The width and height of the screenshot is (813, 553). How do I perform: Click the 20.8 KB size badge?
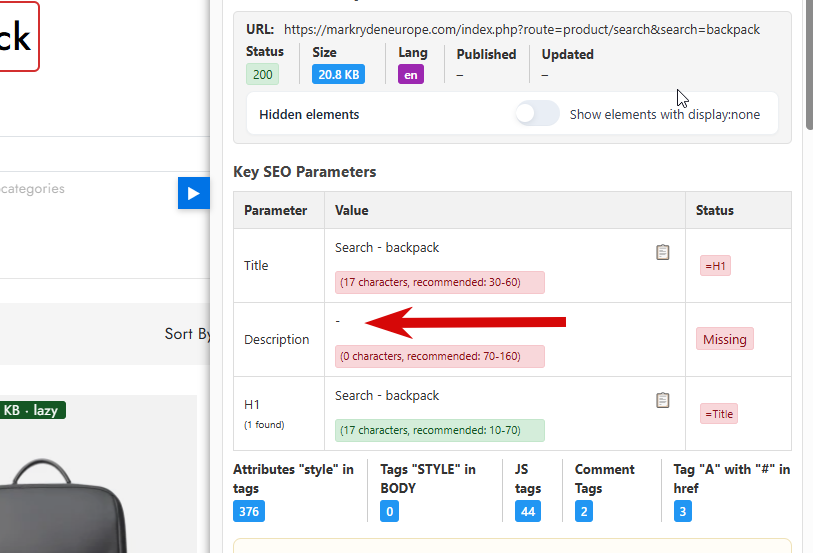tap(339, 74)
